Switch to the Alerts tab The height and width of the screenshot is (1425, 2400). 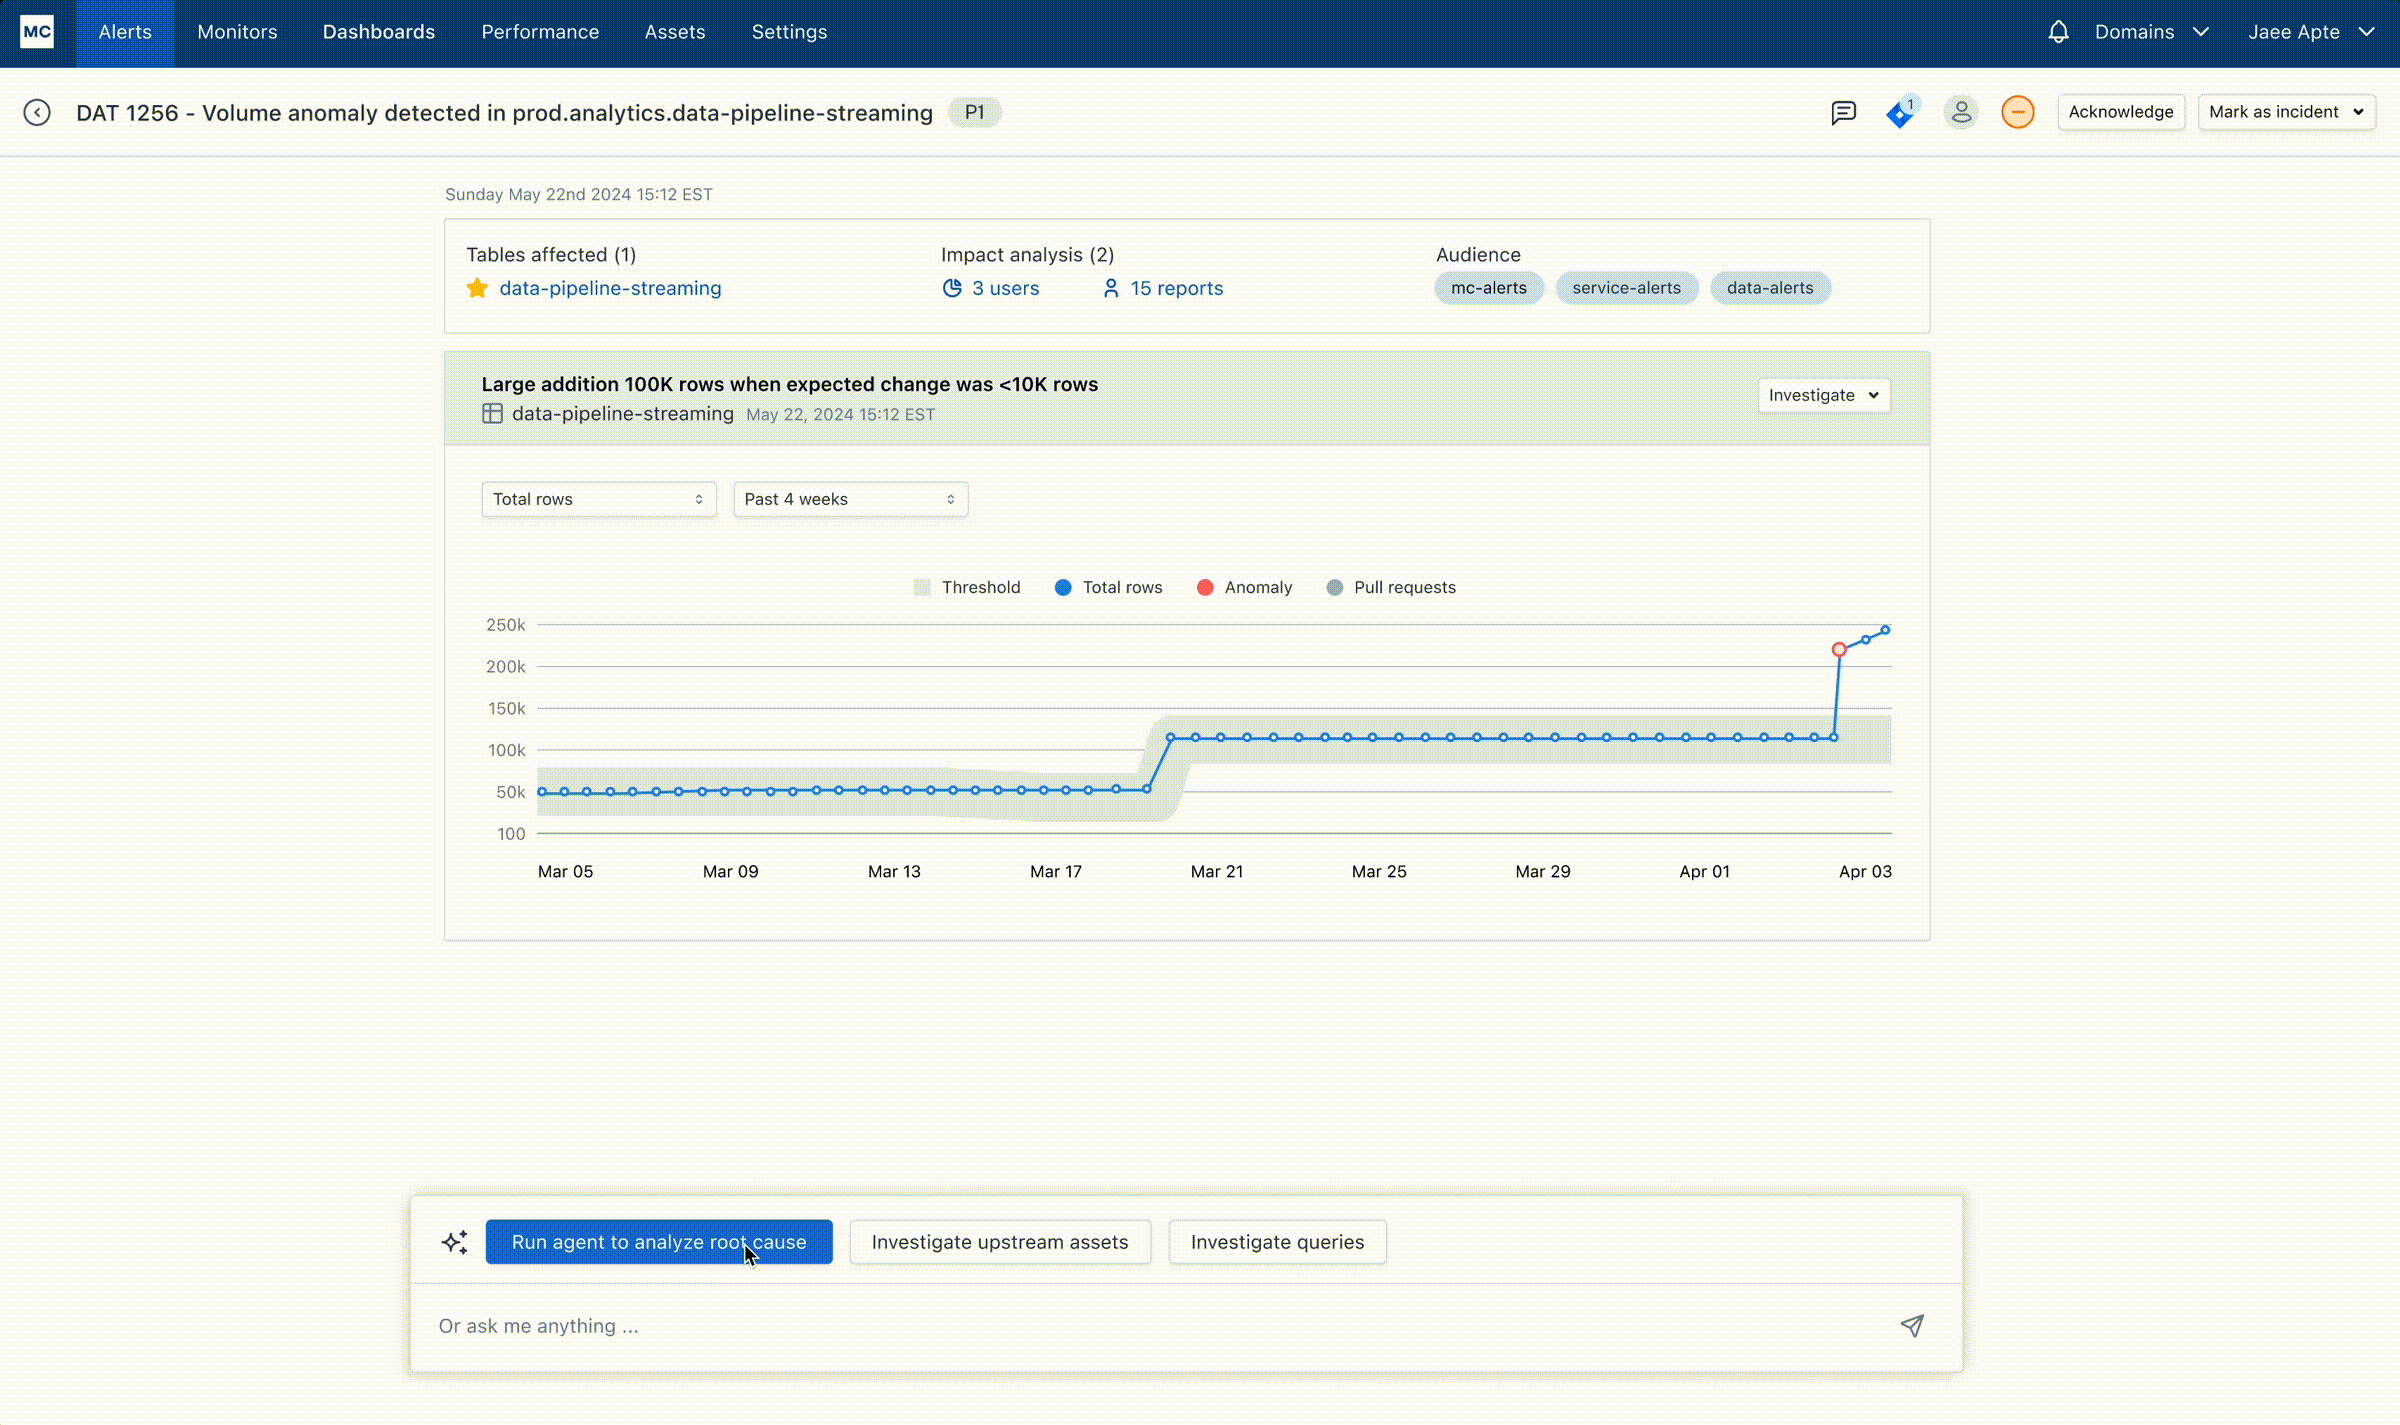tap(125, 32)
